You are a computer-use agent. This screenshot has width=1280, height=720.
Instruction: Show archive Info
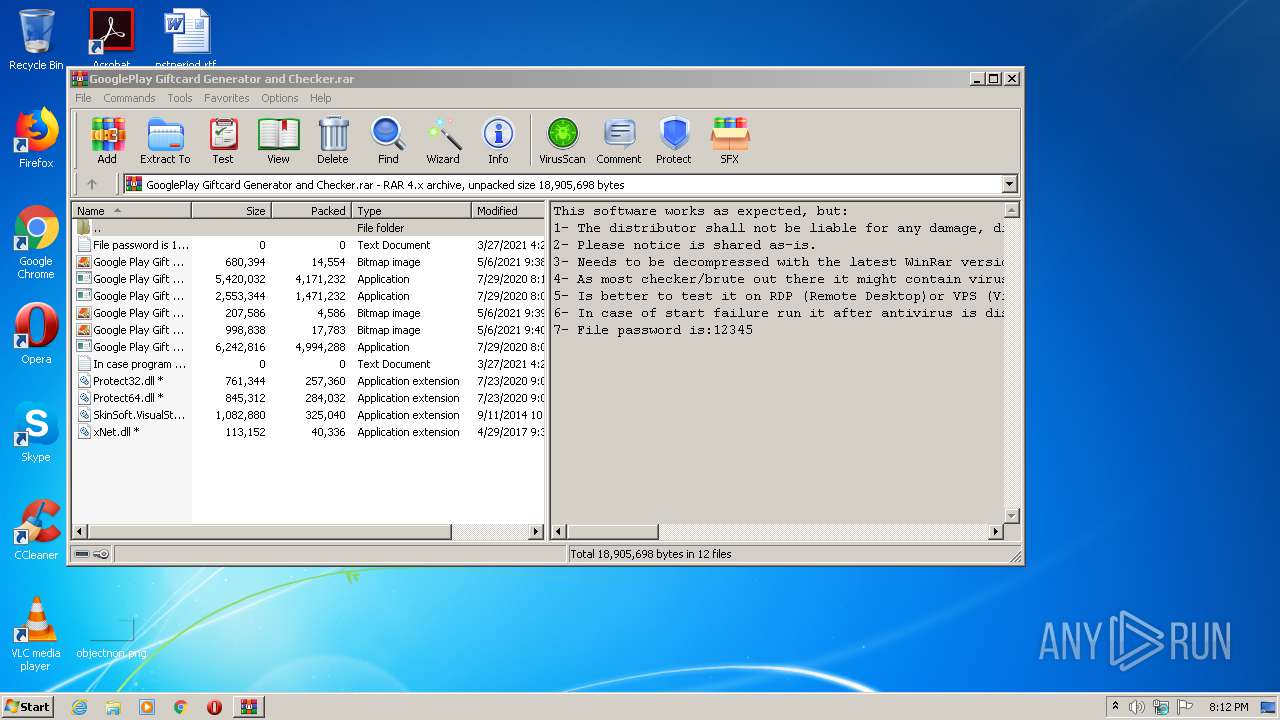pos(498,140)
